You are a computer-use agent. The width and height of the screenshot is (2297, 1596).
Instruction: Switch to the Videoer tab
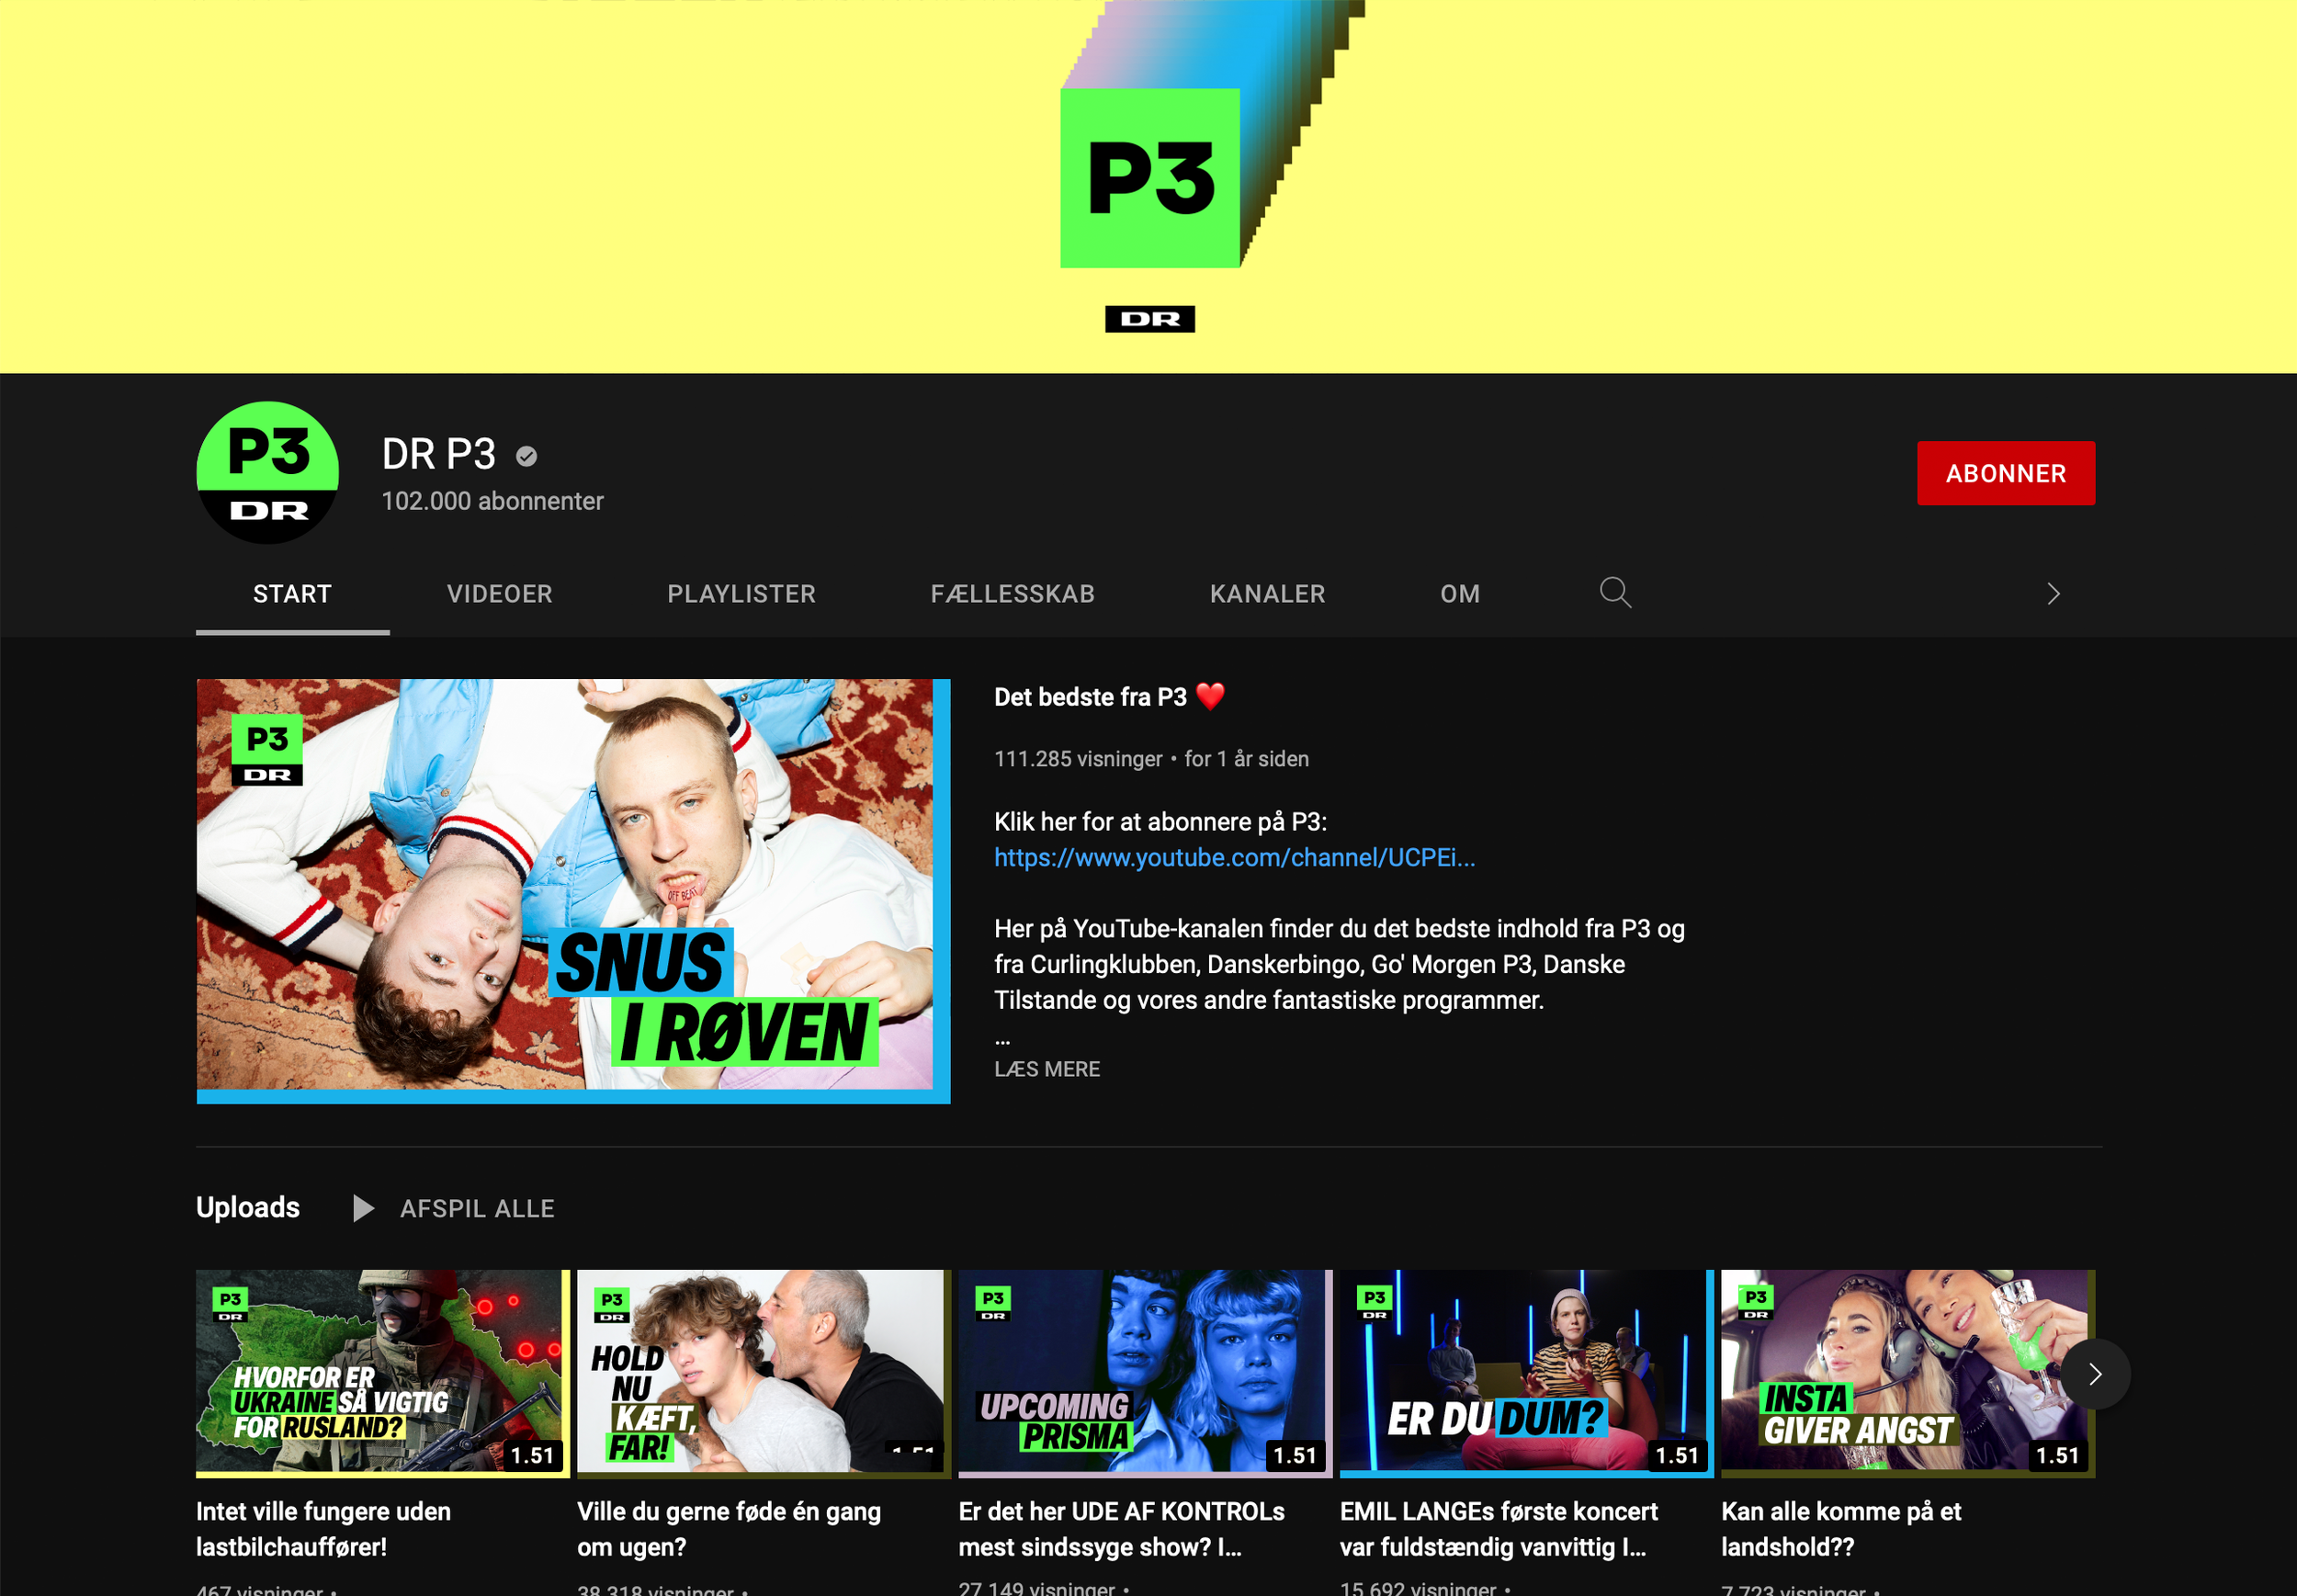(x=499, y=594)
